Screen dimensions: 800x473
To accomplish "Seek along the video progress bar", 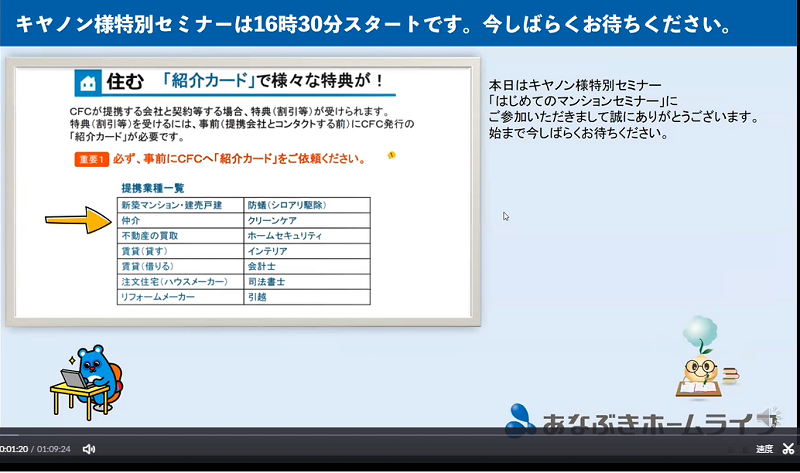I will coord(400,435).
